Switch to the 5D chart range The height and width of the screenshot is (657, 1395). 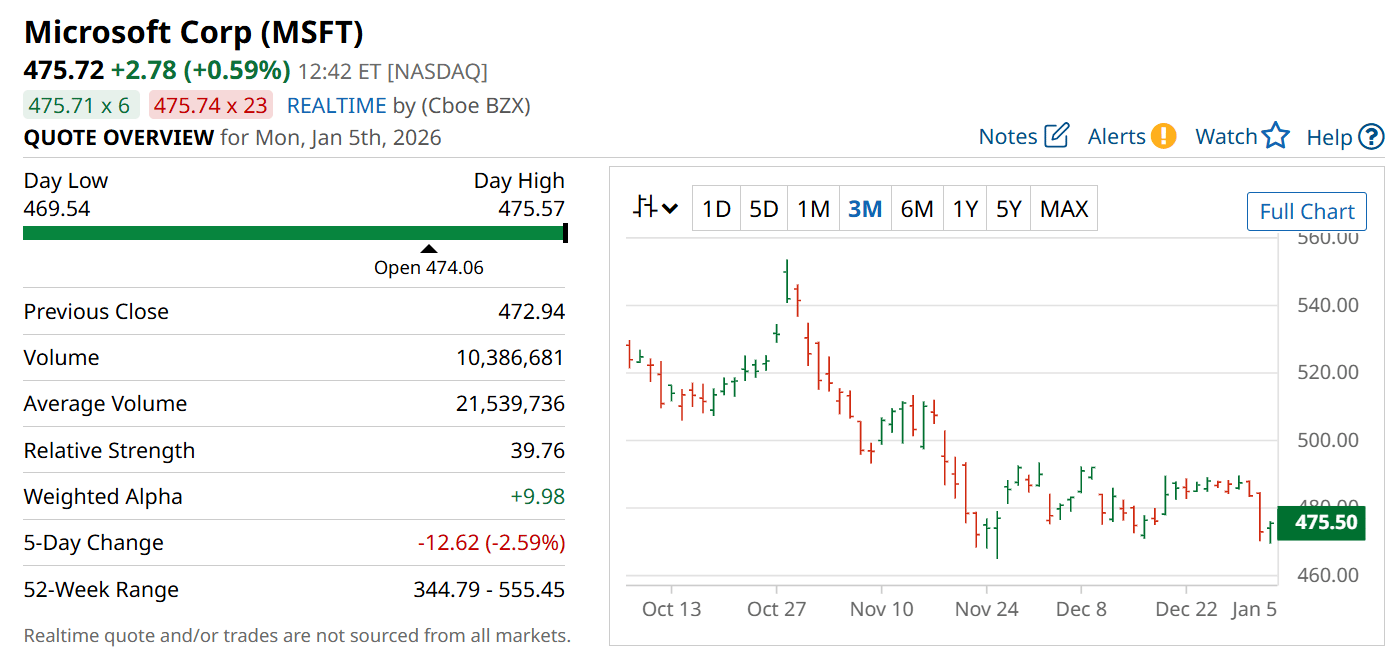(x=764, y=209)
